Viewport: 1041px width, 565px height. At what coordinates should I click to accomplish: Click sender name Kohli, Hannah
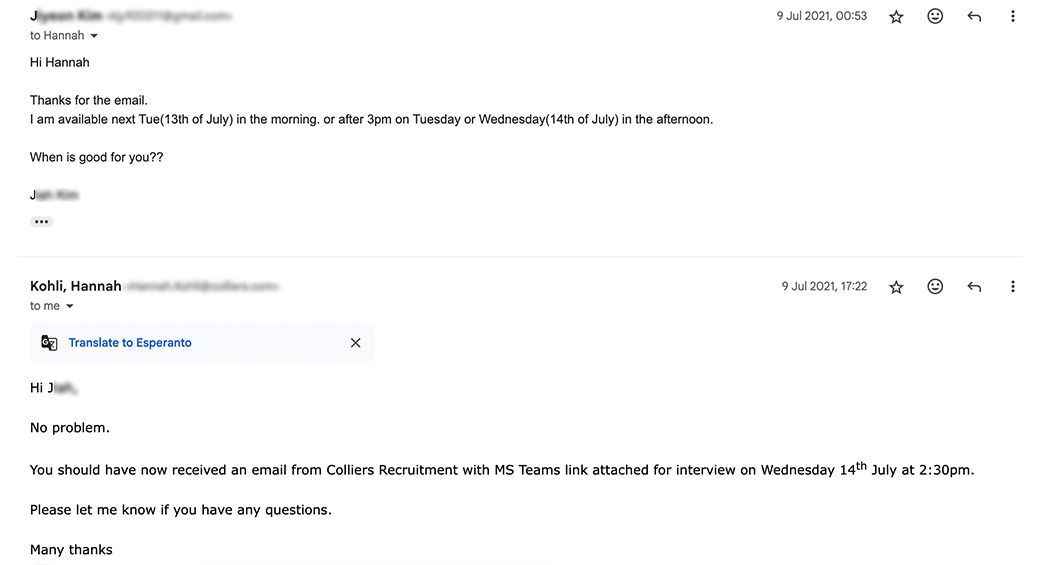[x=76, y=286]
